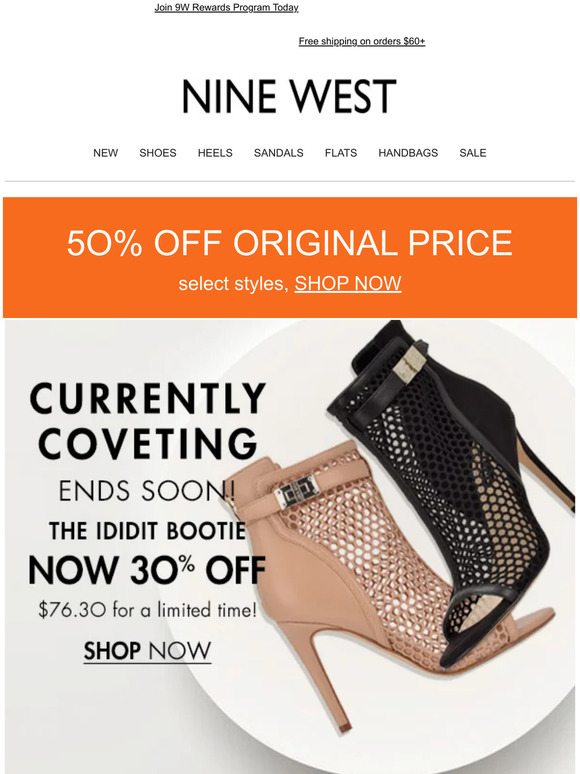Image resolution: width=580 pixels, height=774 pixels.
Task: Click the Nine West logo
Action: coord(289,96)
